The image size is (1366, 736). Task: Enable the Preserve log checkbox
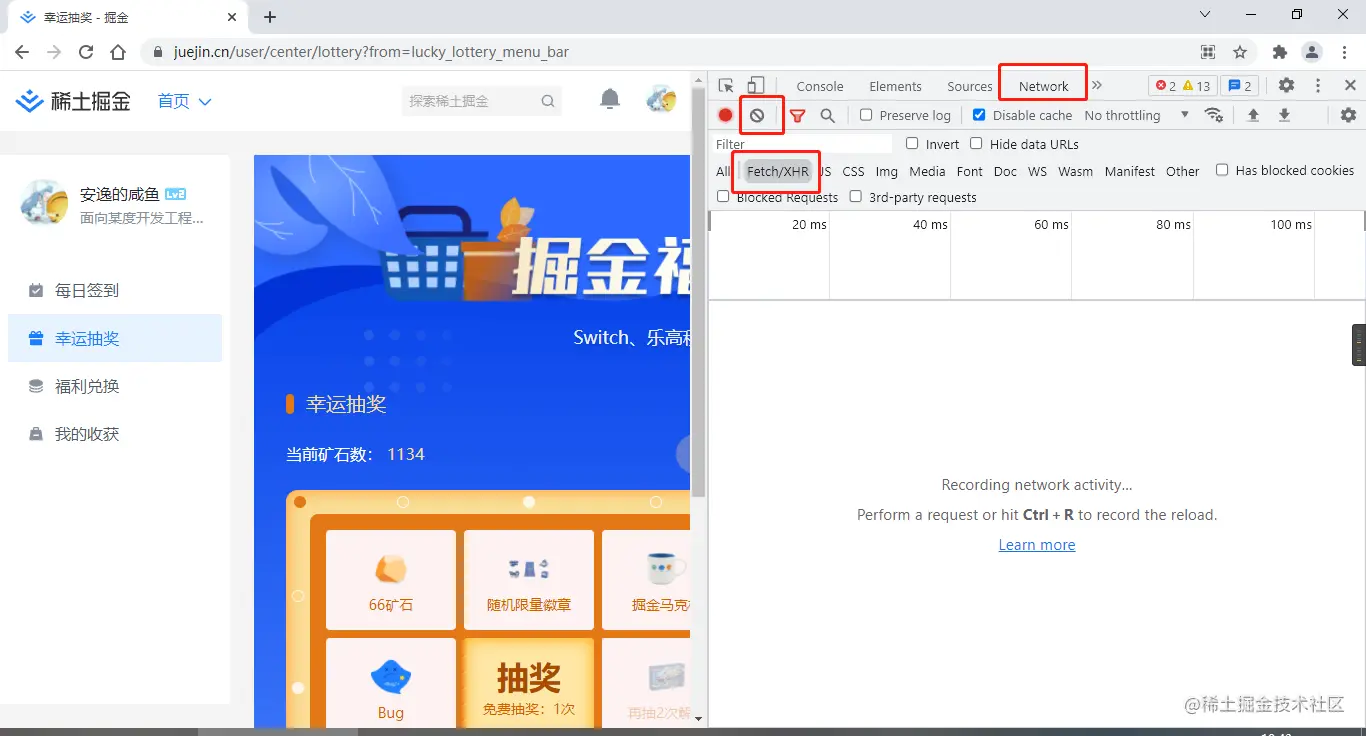pos(864,114)
